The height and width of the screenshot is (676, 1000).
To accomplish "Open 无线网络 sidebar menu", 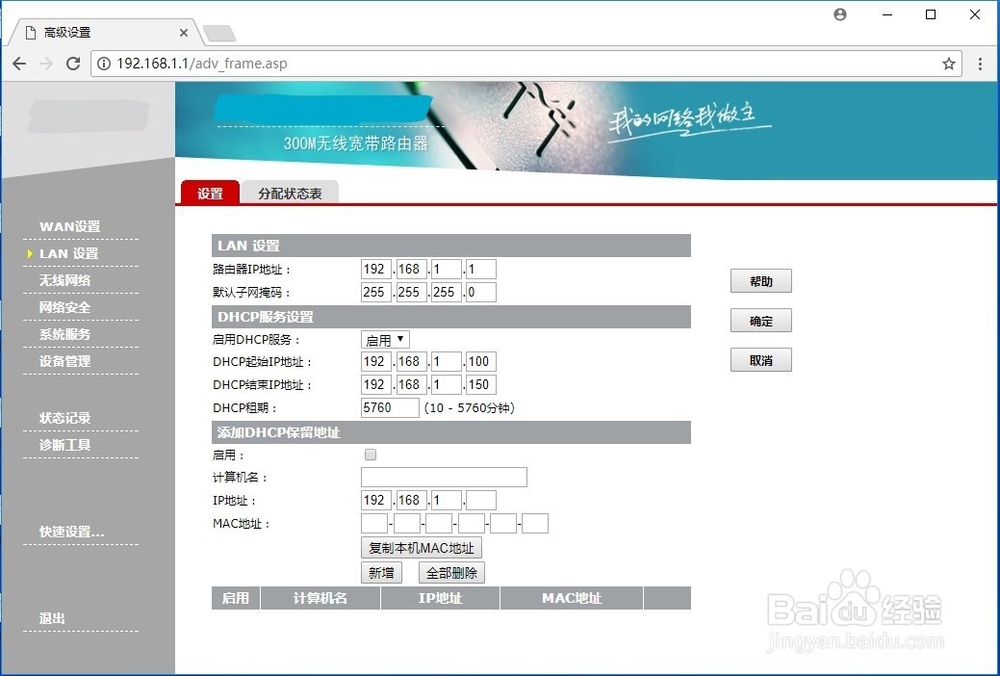I will pos(65,280).
